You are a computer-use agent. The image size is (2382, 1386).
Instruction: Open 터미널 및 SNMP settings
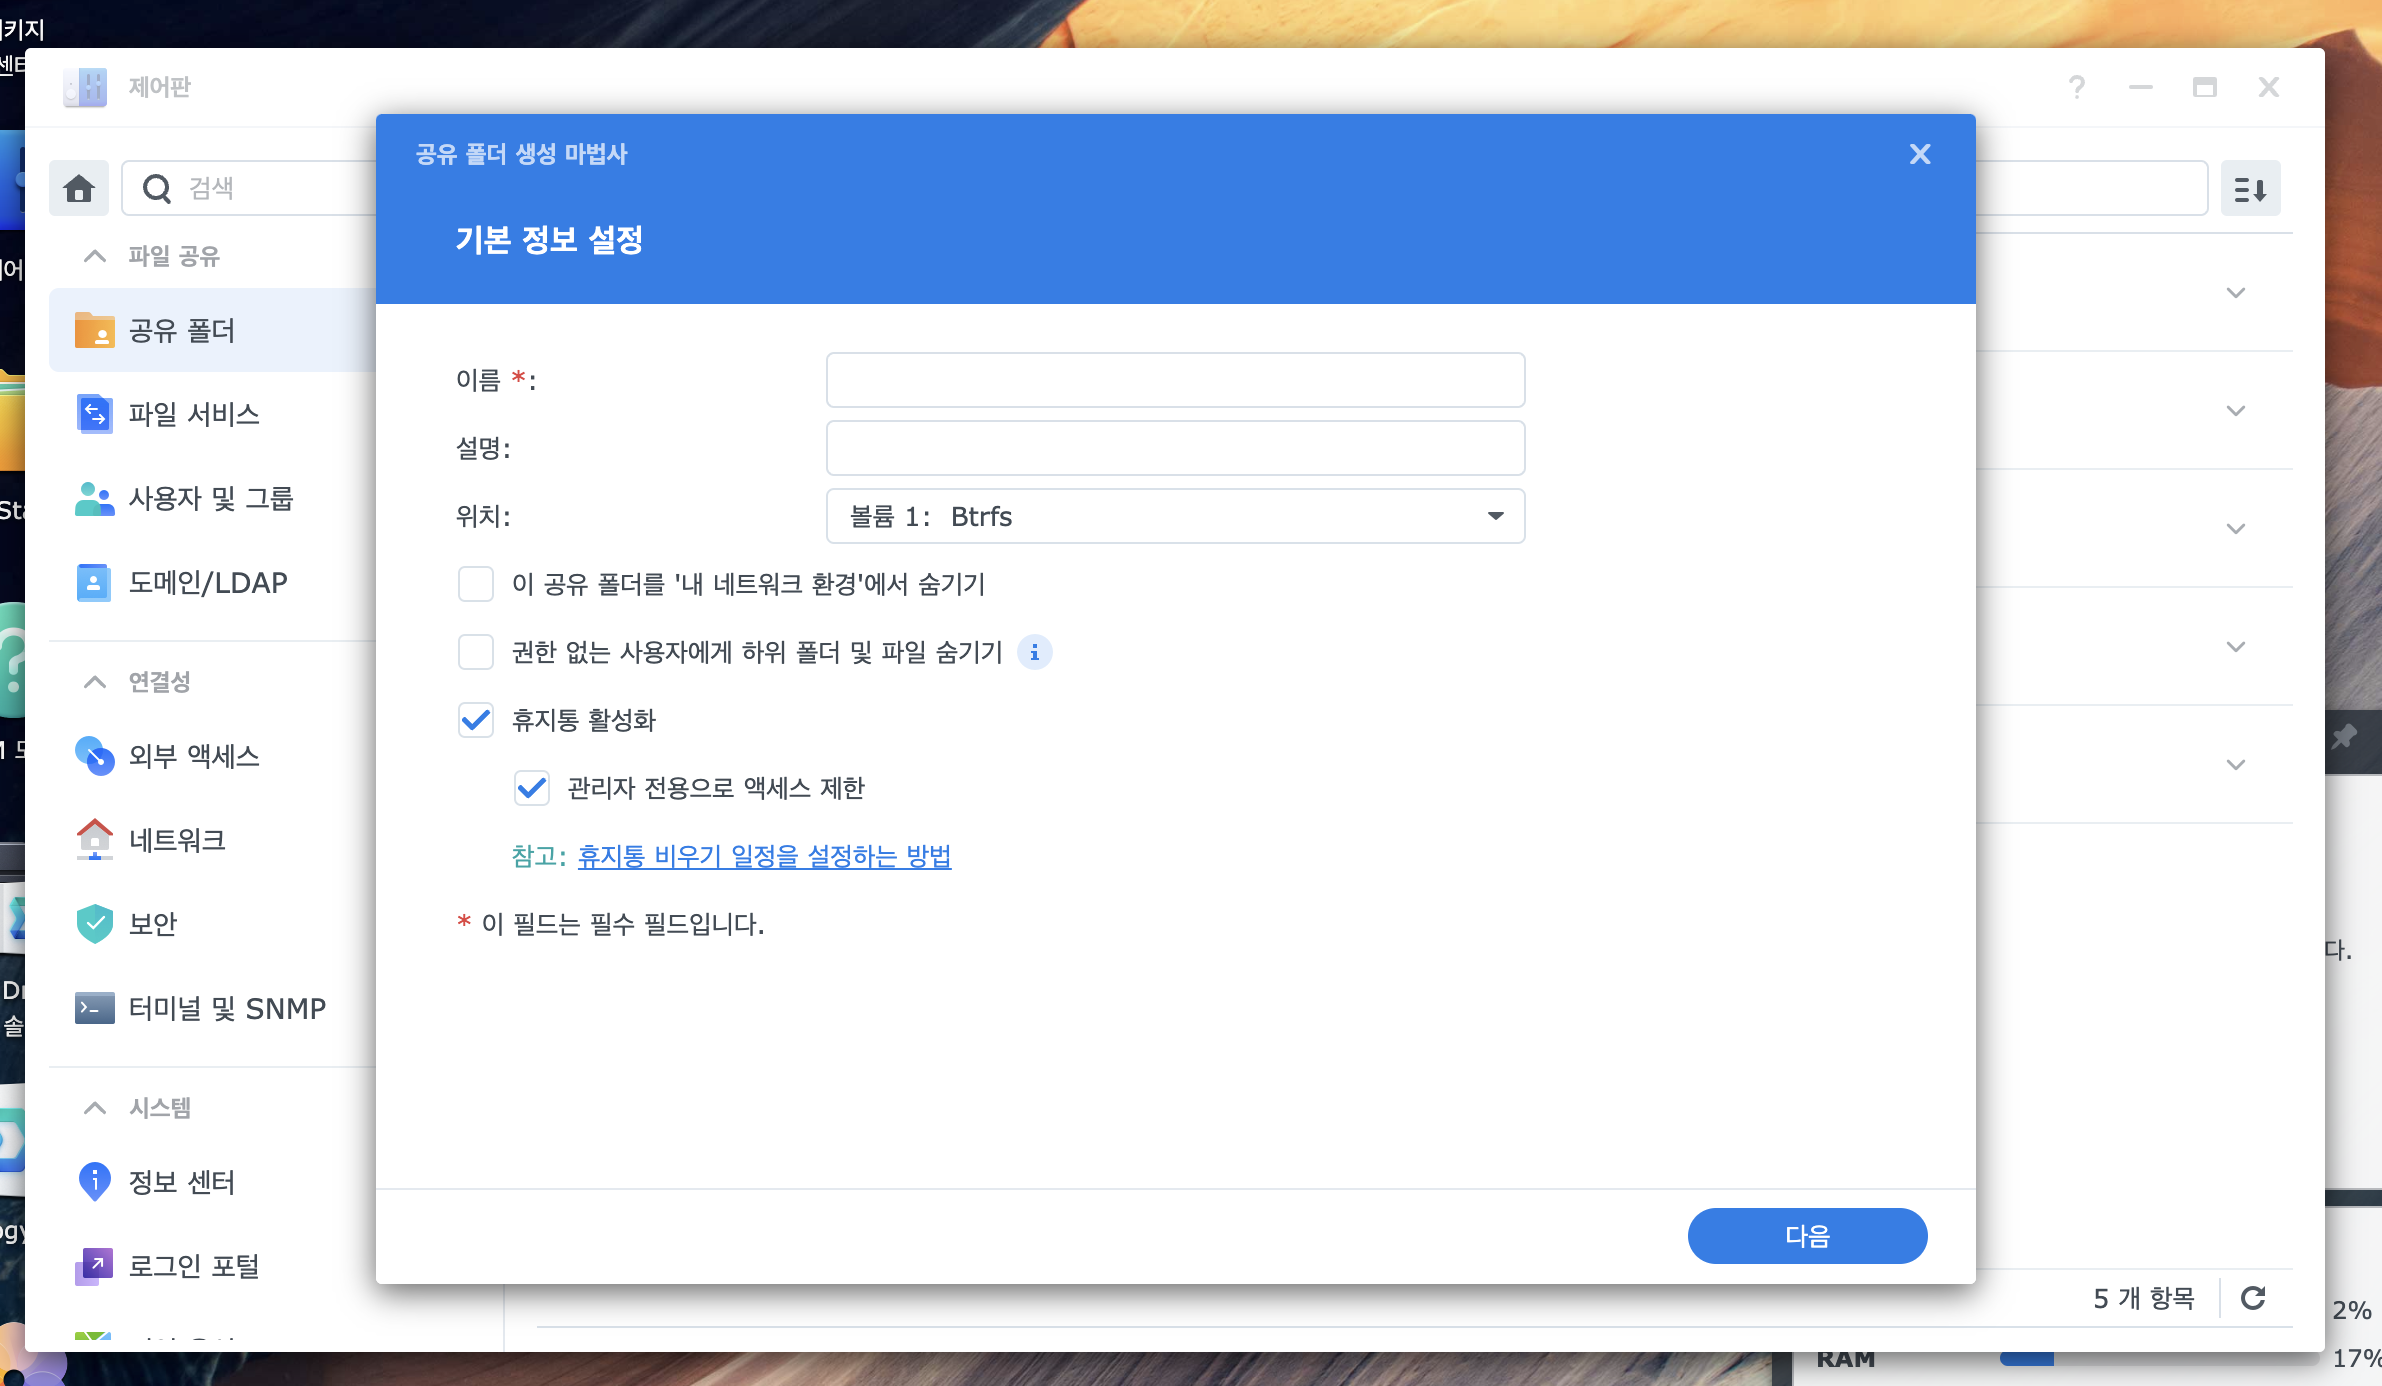(227, 1008)
